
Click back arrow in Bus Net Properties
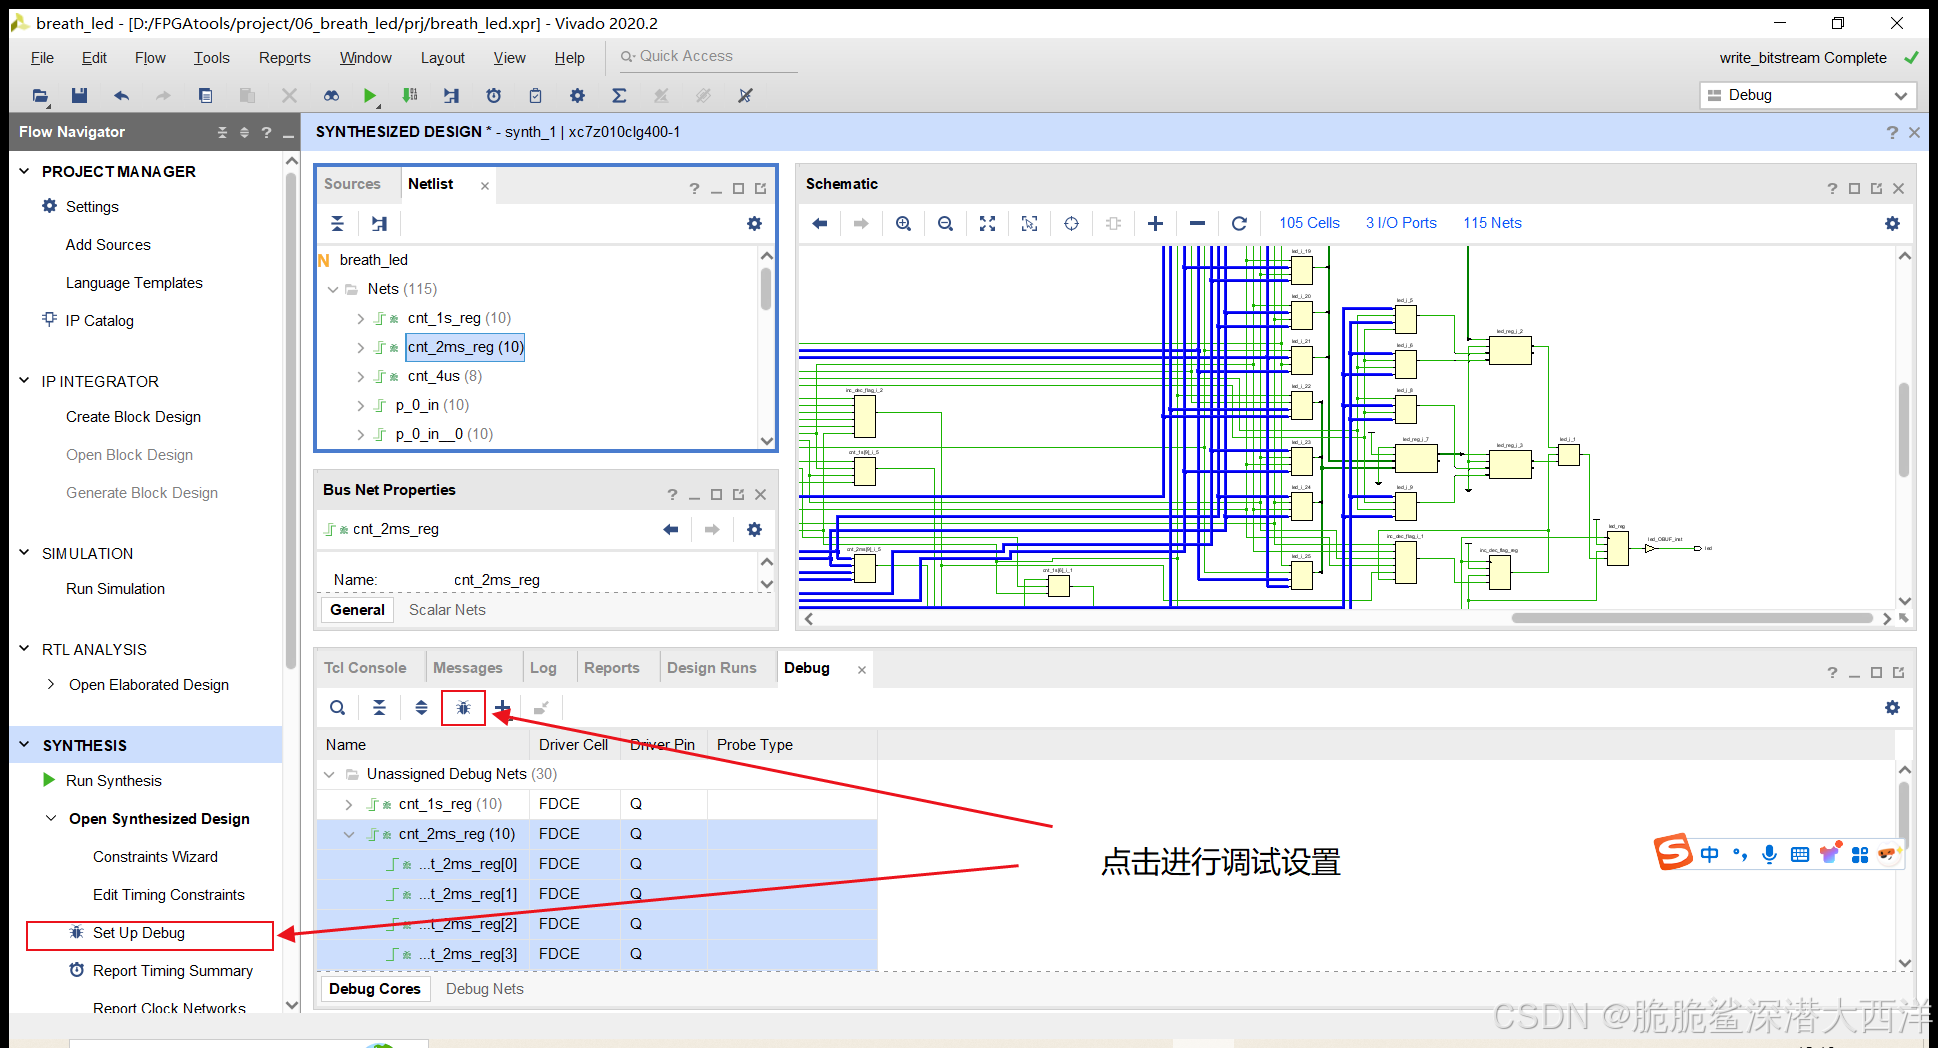point(670,529)
